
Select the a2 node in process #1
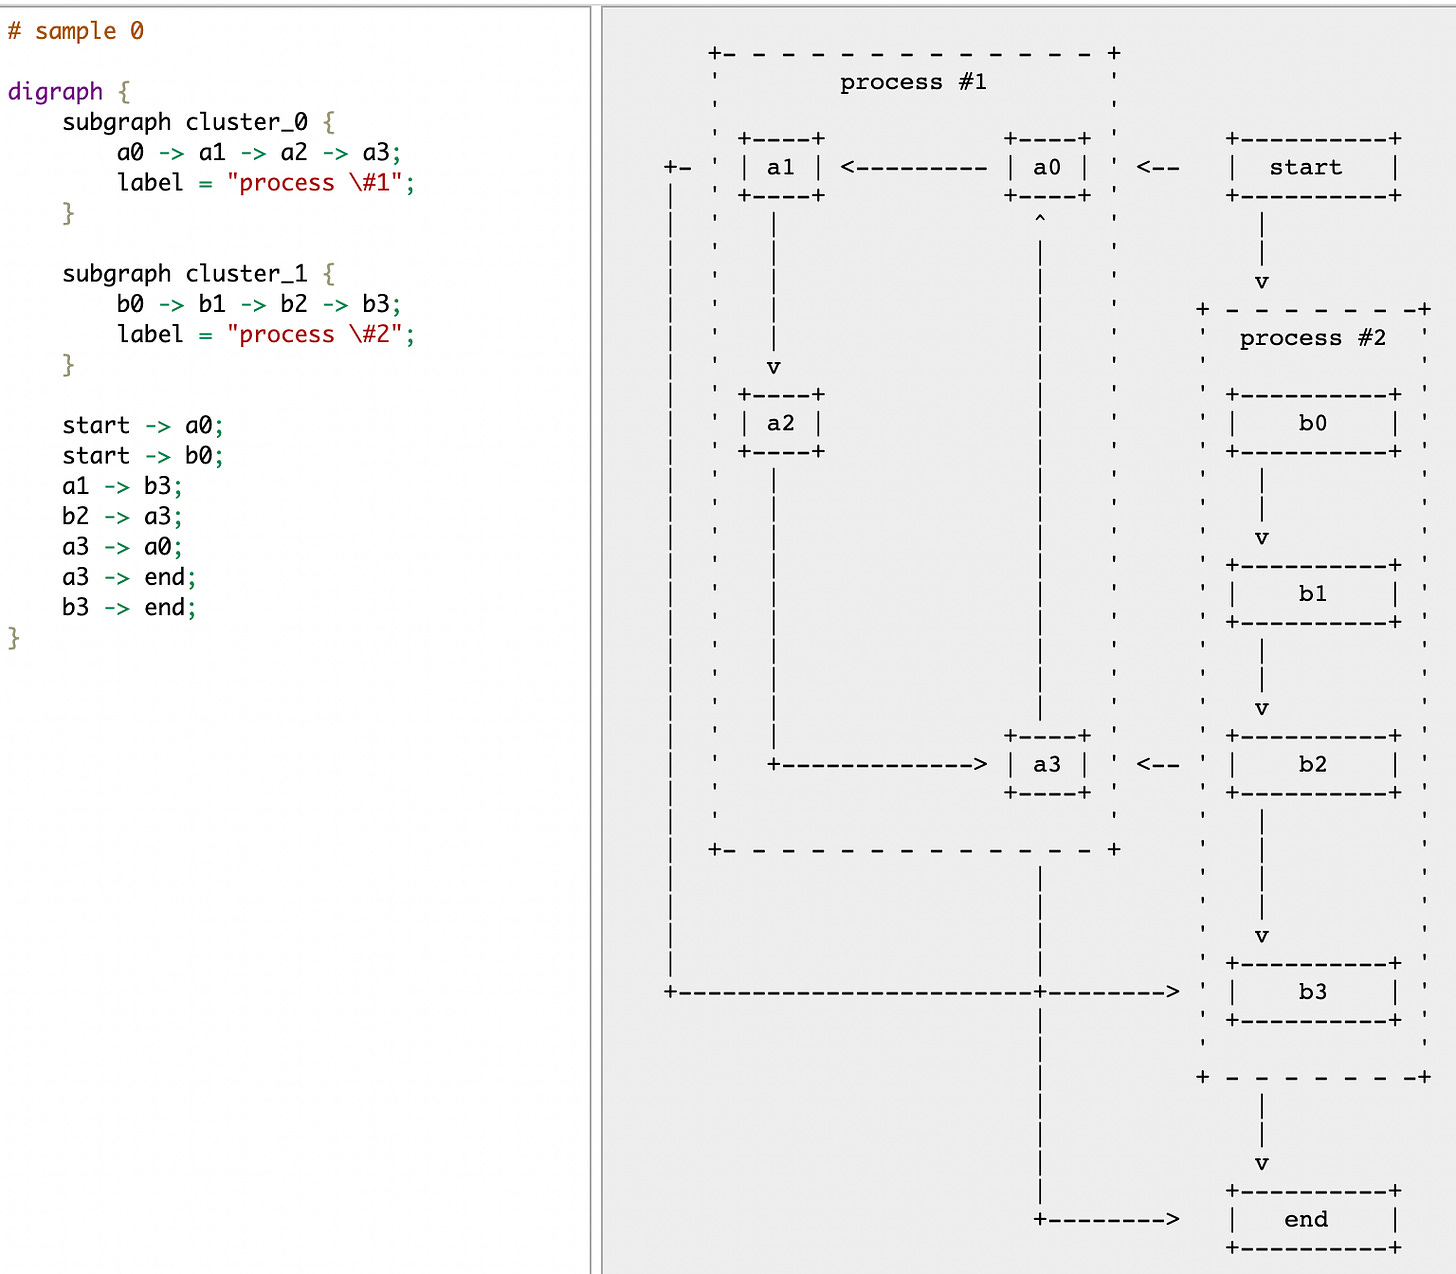click(x=782, y=423)
